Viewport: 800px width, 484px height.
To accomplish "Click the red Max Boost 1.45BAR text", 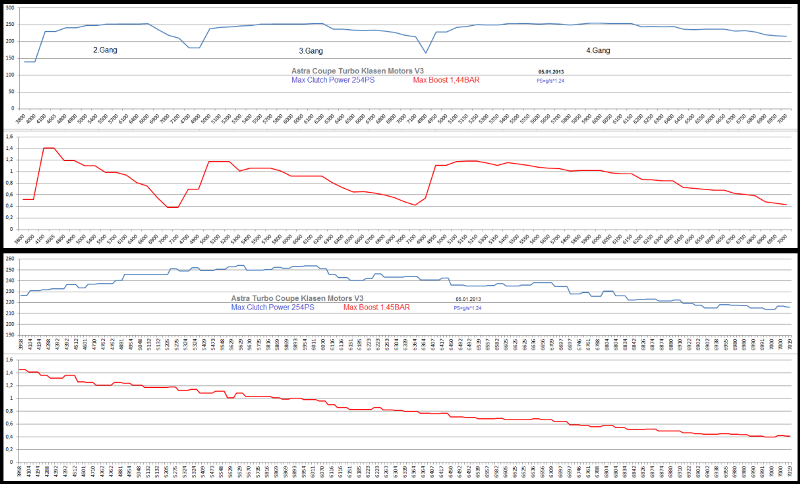I will click(382, 307).
